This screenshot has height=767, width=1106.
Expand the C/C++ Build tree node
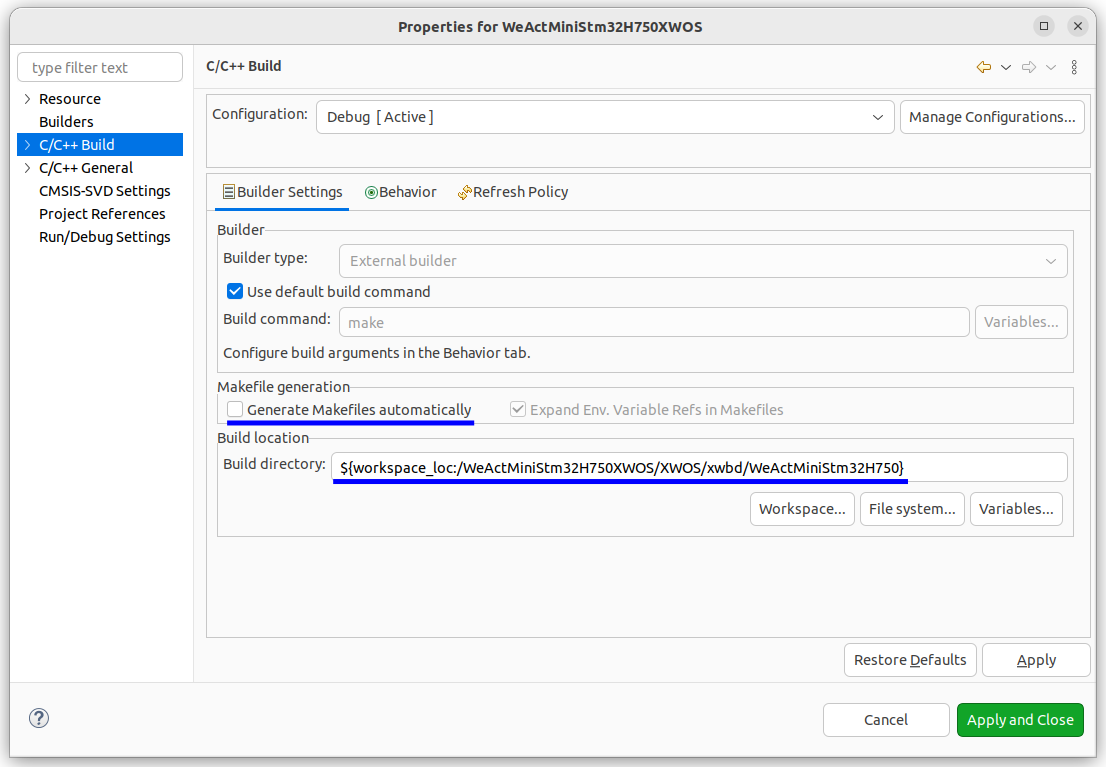pos(28,145)
